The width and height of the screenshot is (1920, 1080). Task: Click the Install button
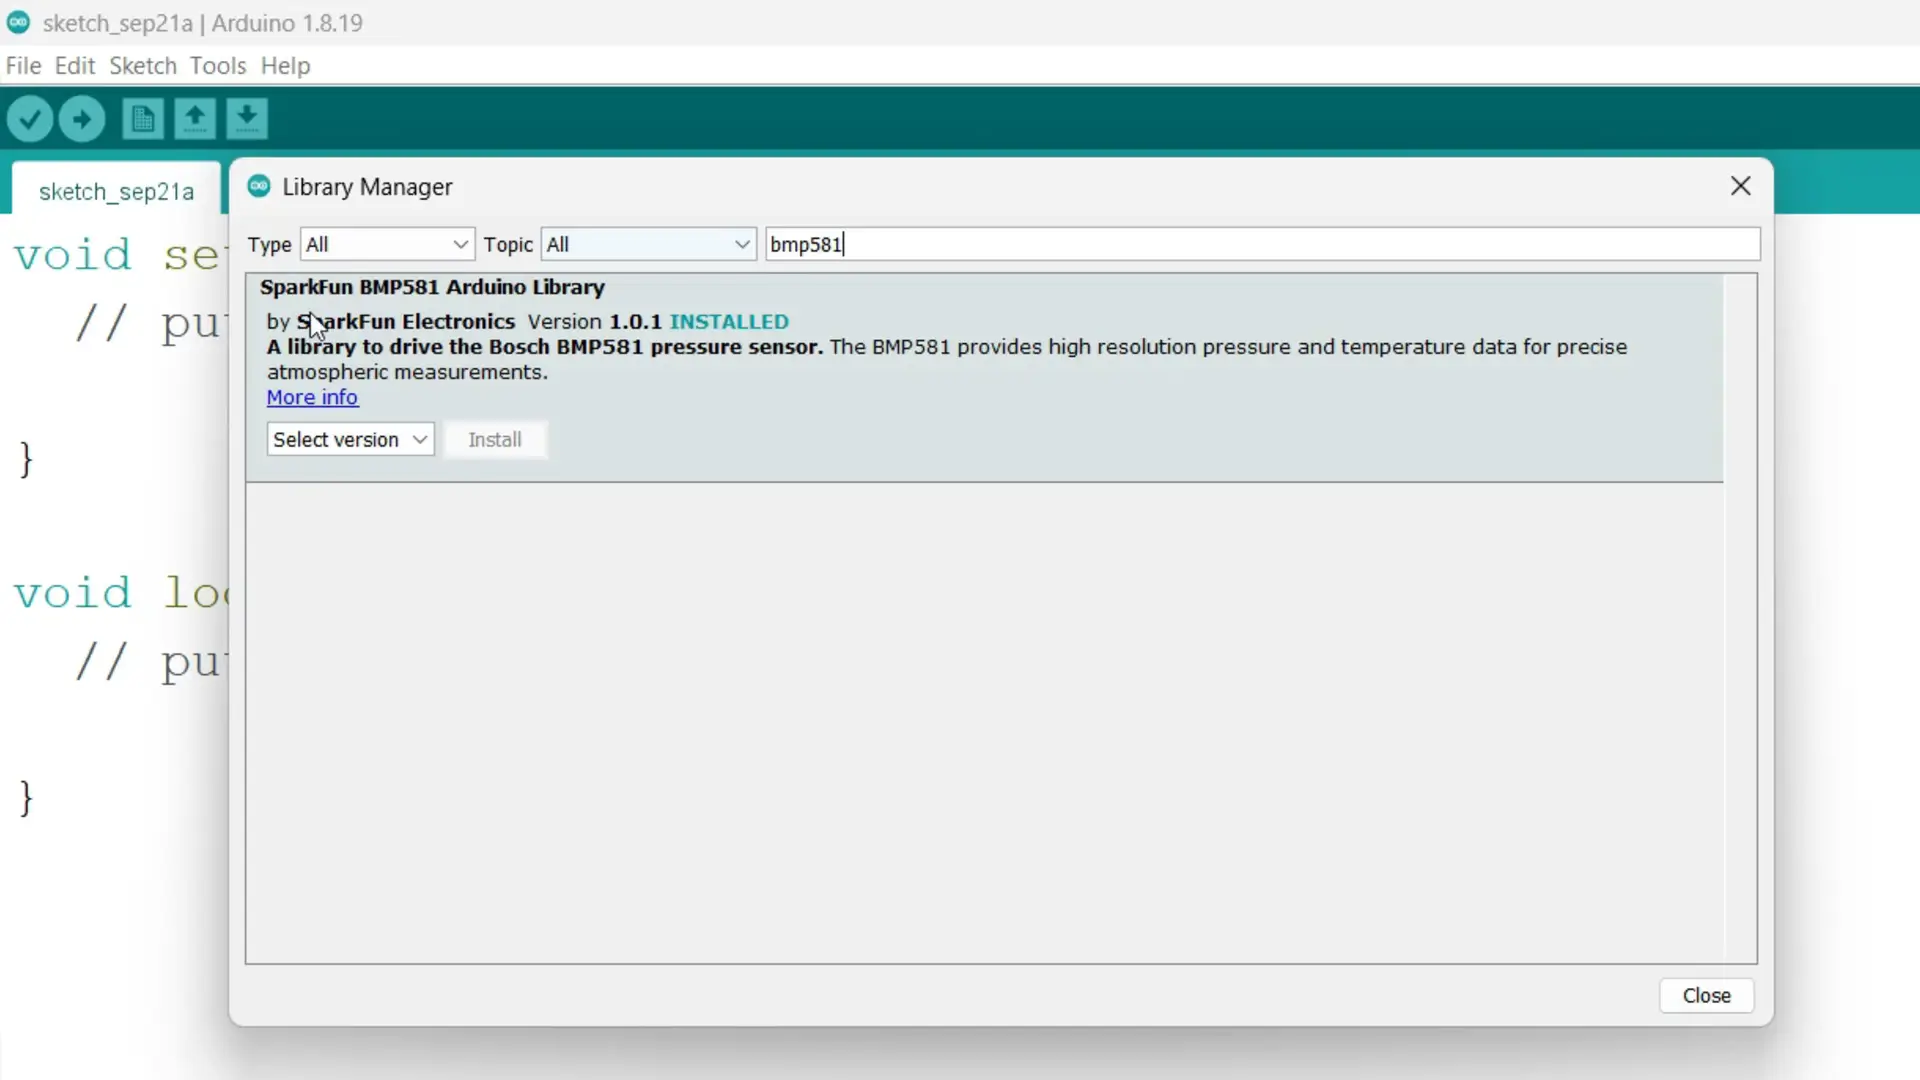point(495,439)
